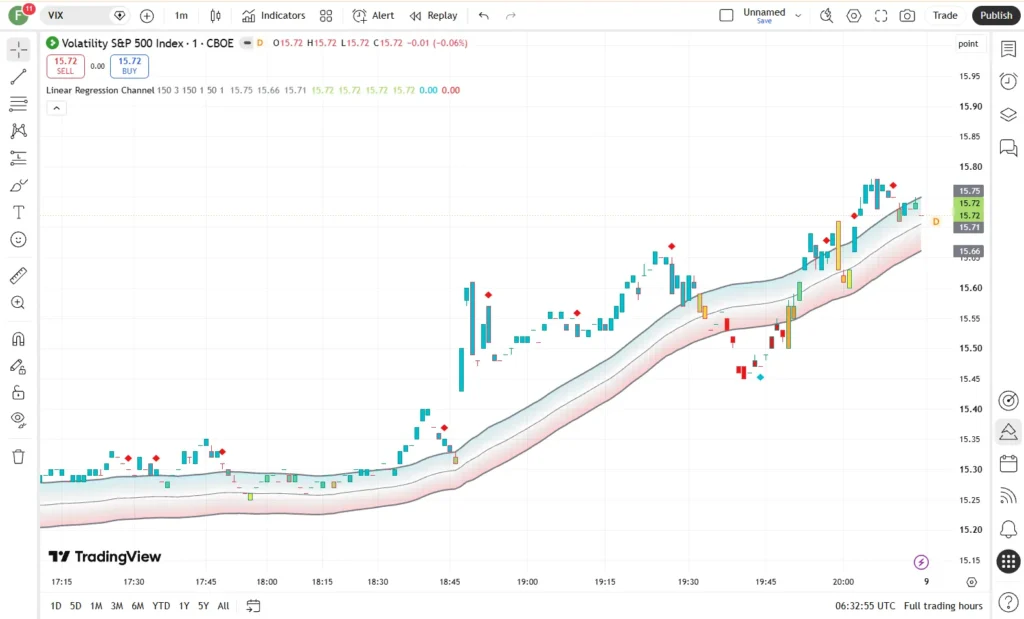Select the Text annotation tool
The height and width of the screenshot is (619, 1024).
pyautogui.click(x=18, y=212)
